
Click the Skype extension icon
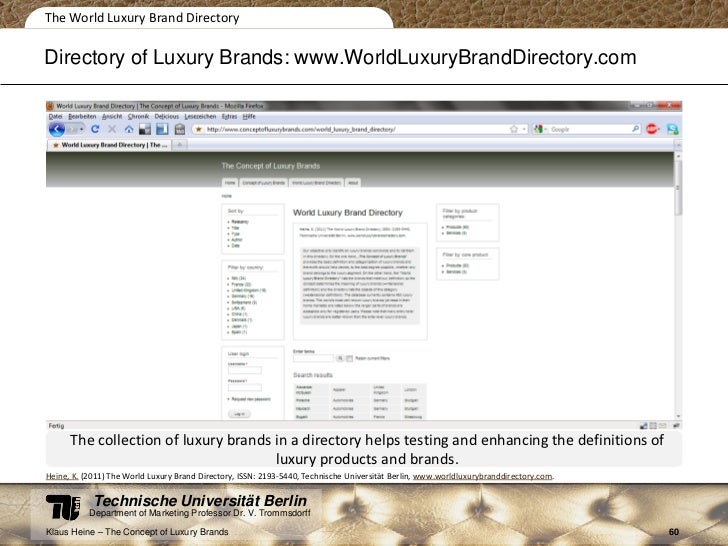point(672,129)
